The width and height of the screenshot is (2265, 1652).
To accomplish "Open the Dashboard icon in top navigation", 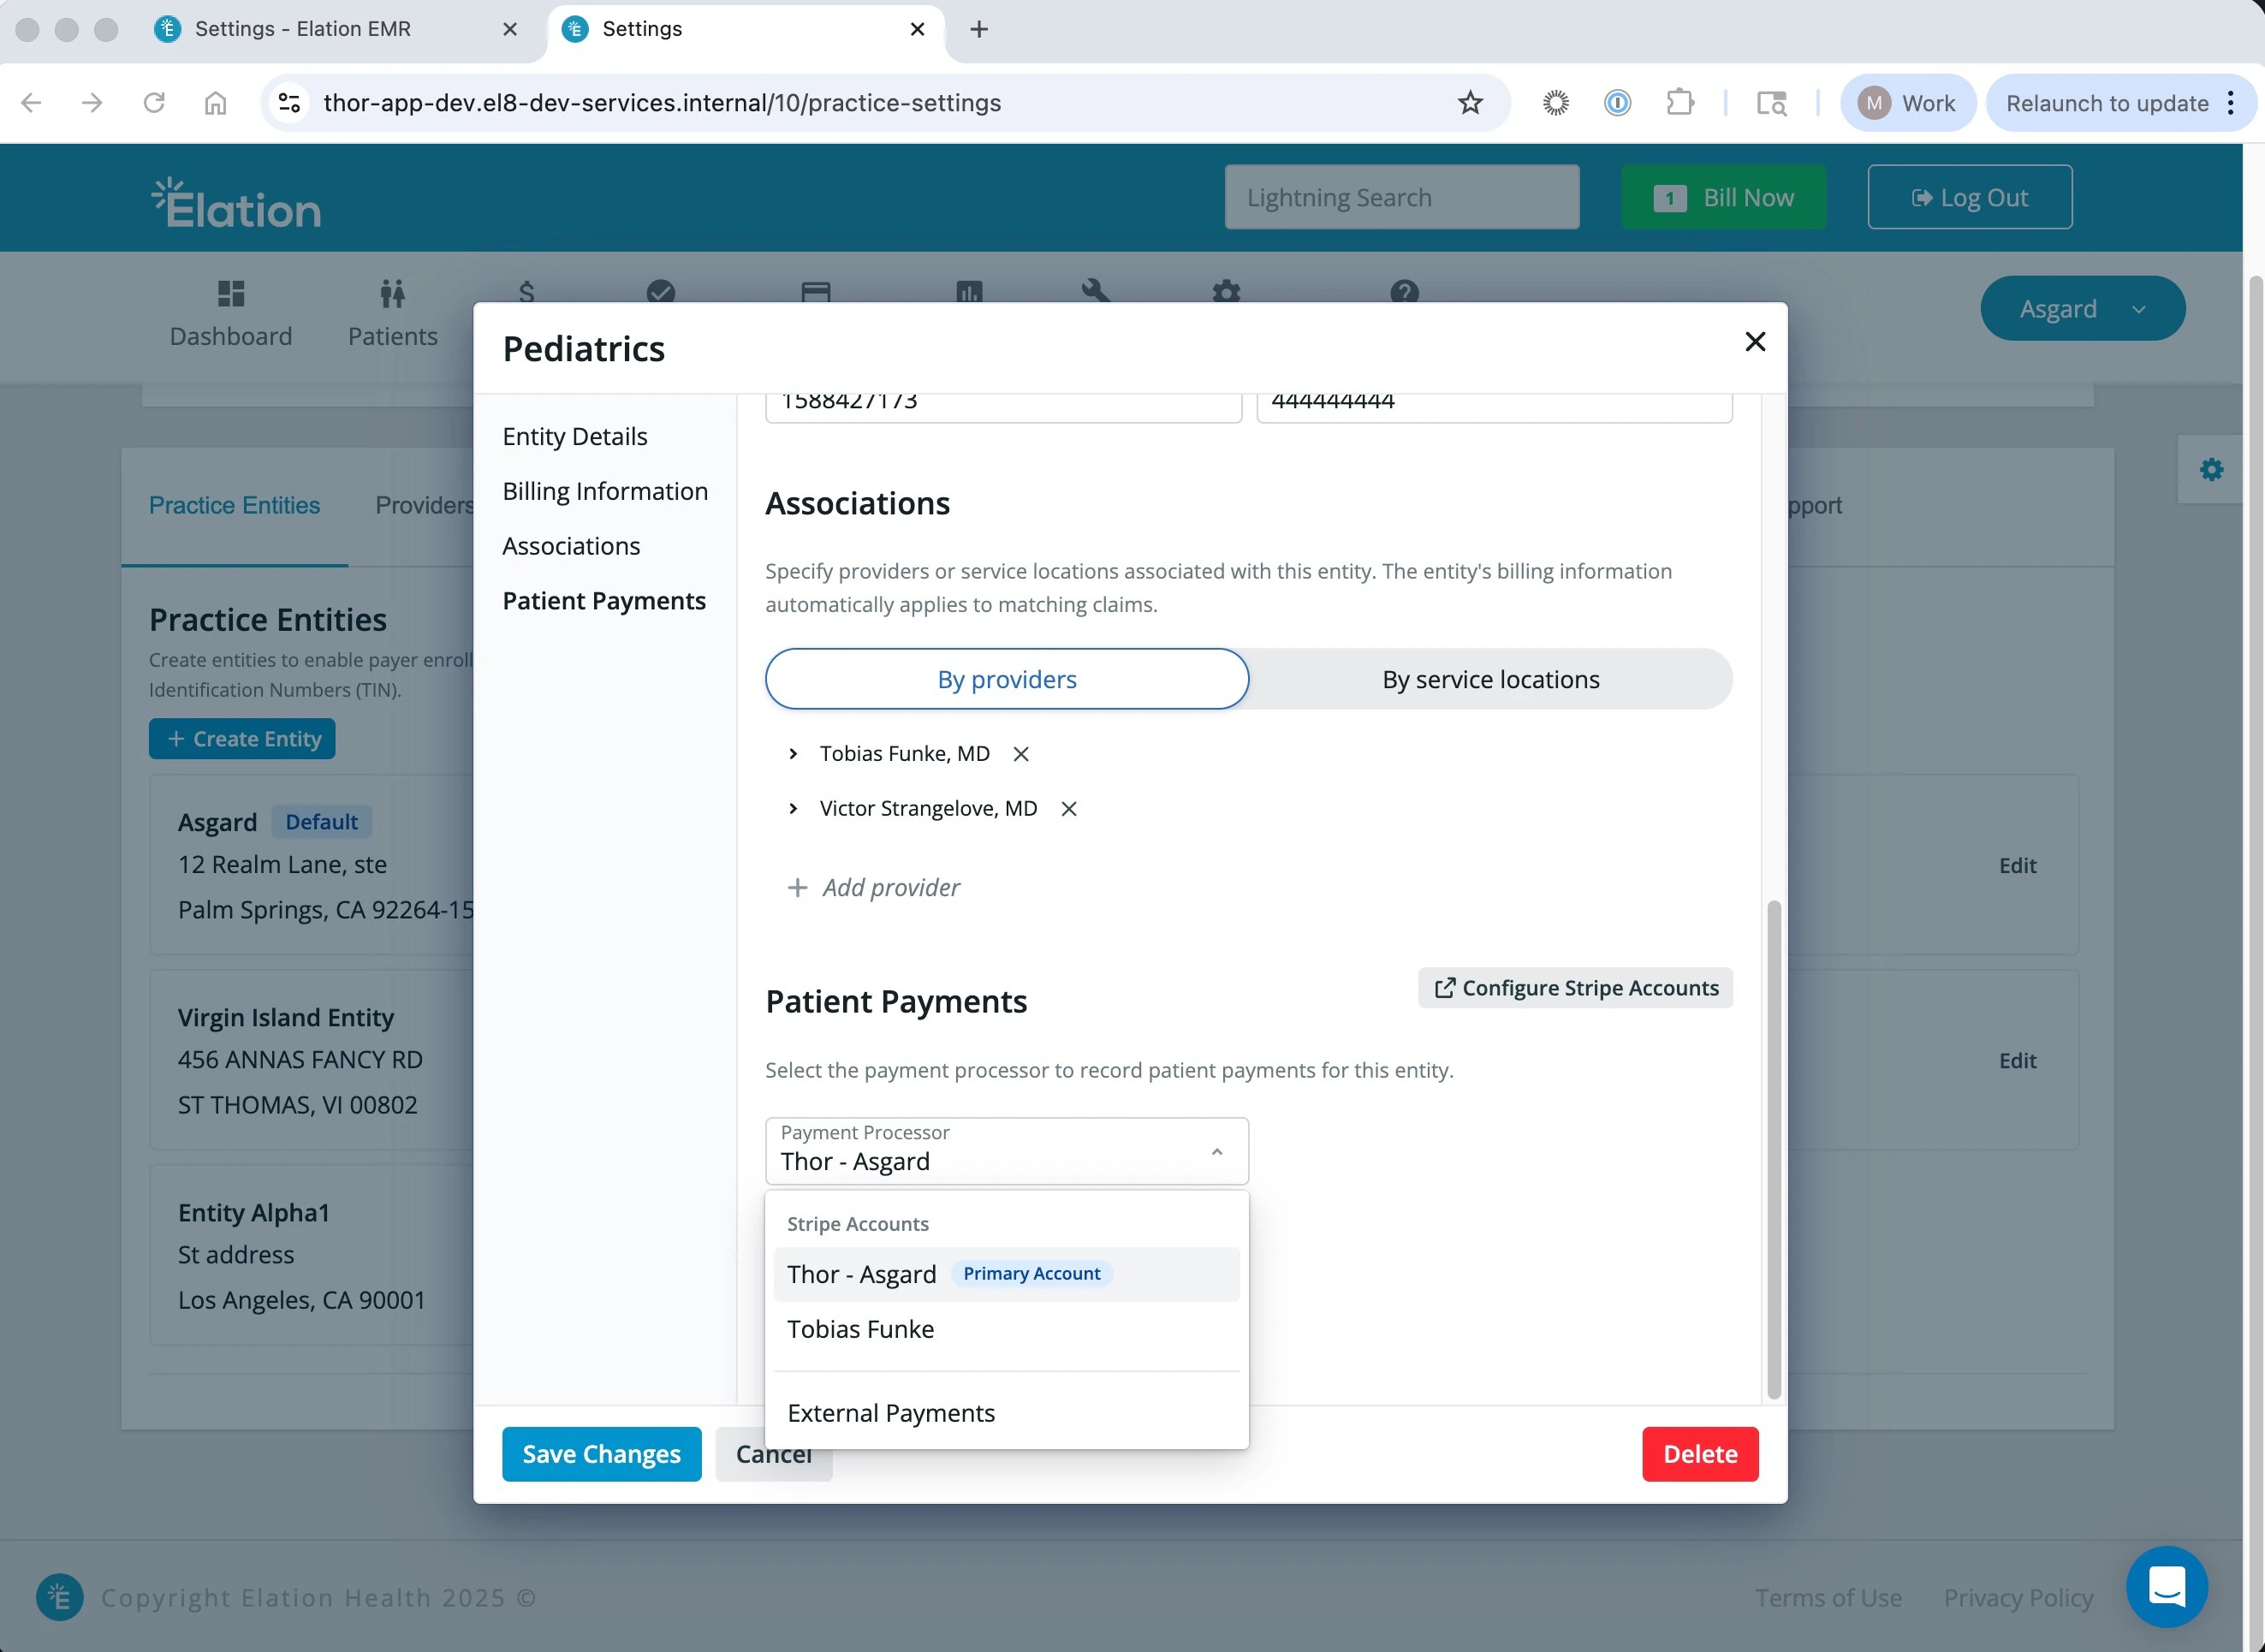I will [231, 310].
